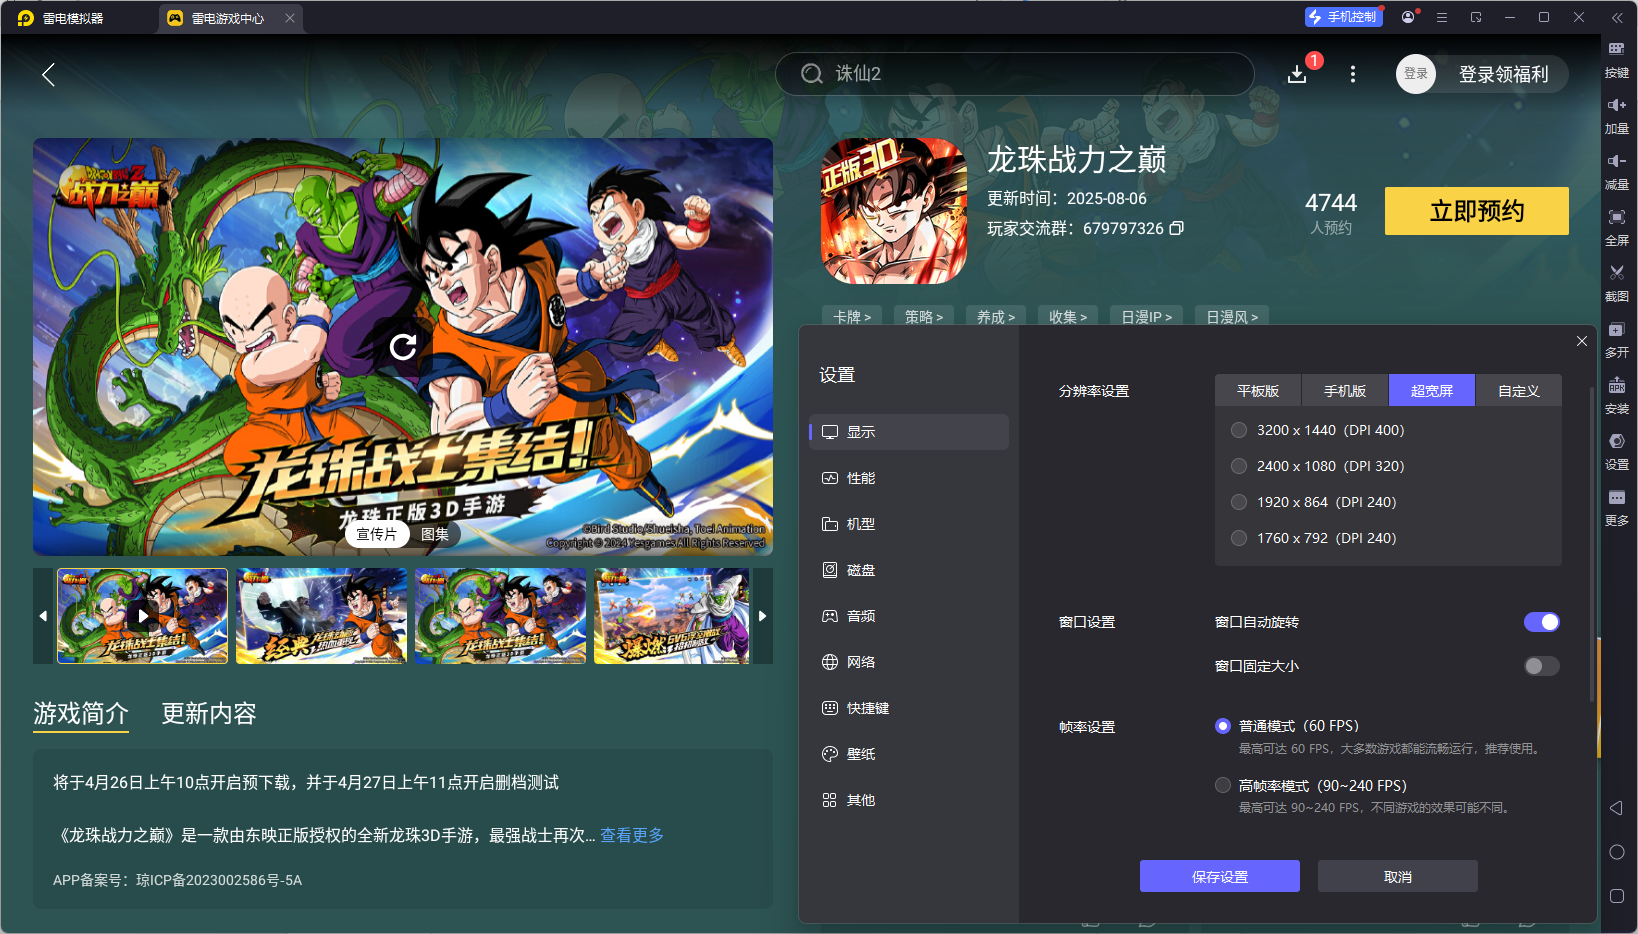Click the Android recent apps square icon
Viewport: 1638px width, 934px height.
tap(1616, 896)
